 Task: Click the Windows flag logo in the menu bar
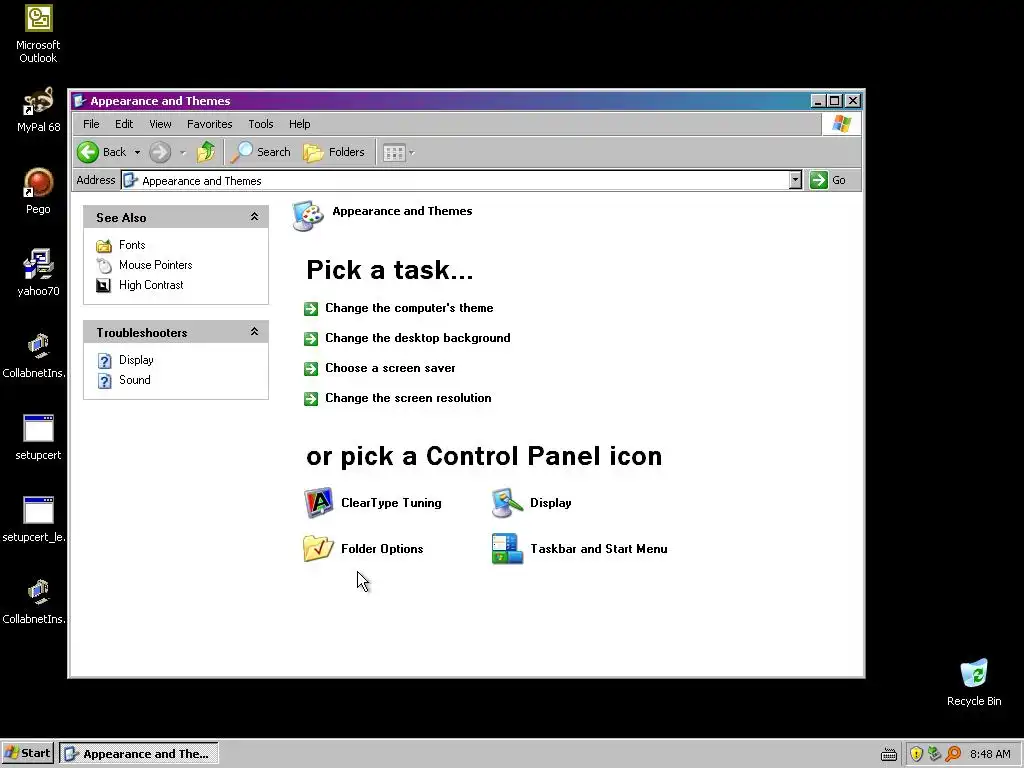pyautogui.click(x=841, y=124)
